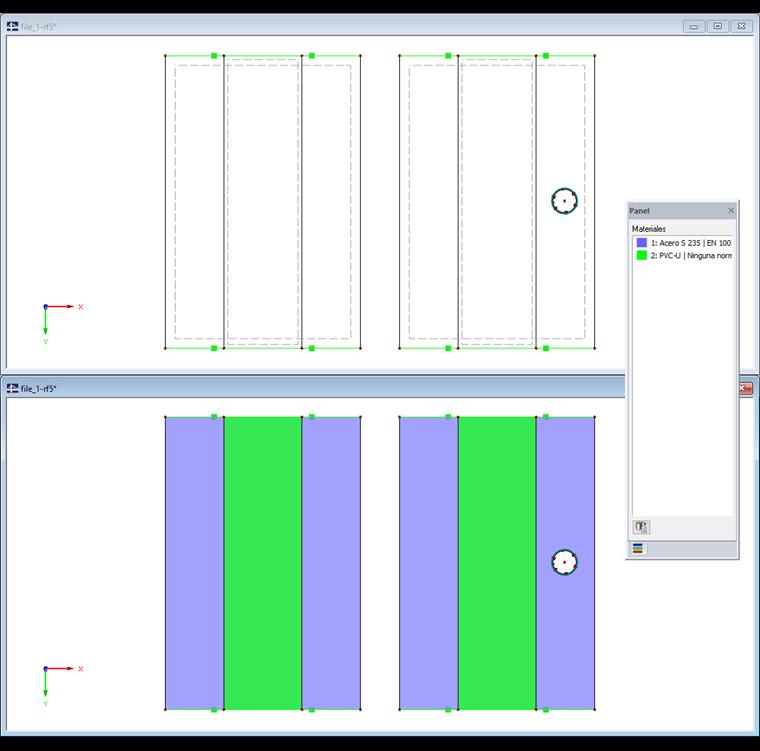Close the top file_1-rf5 window
Image resolution: width=760 pixels, height=751 pixels.
click(x=742, y=26)
